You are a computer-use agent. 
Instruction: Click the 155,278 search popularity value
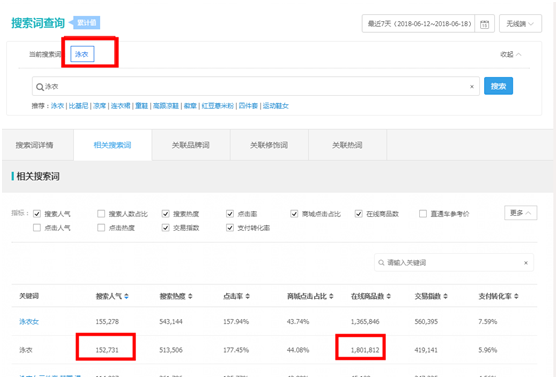point(107,322)
